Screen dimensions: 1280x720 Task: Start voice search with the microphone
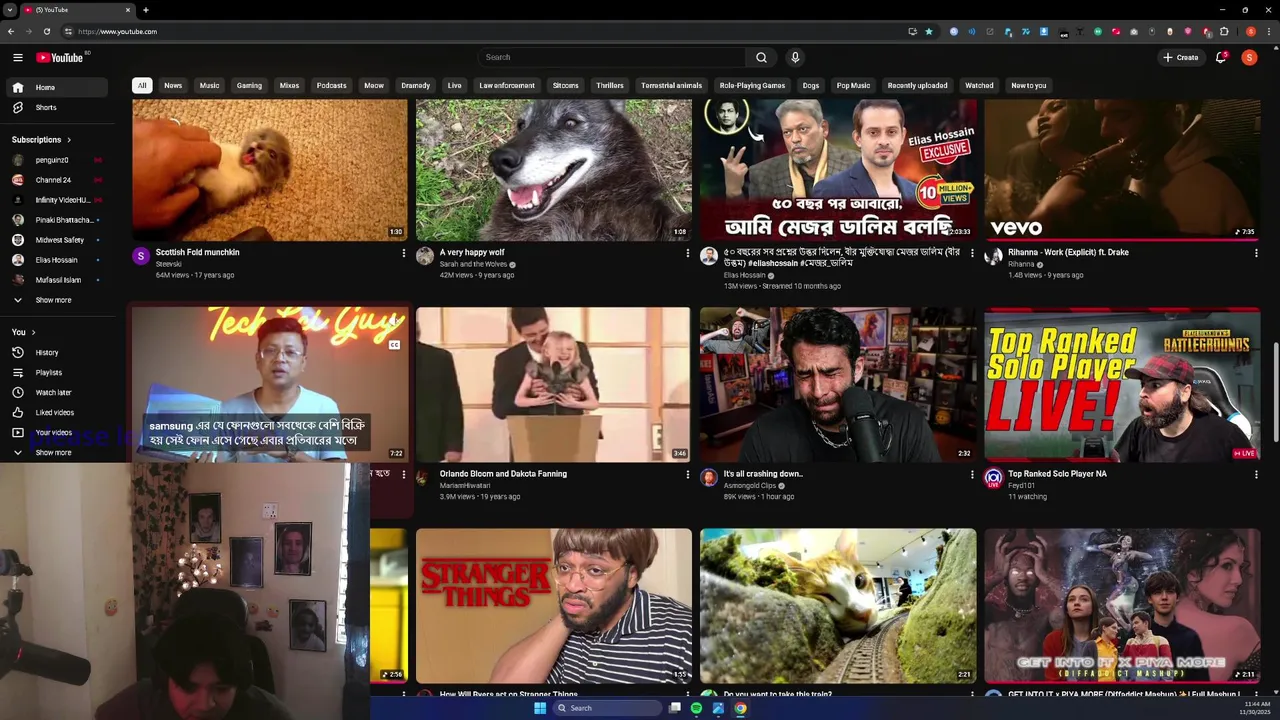click(x=795, y=57)
